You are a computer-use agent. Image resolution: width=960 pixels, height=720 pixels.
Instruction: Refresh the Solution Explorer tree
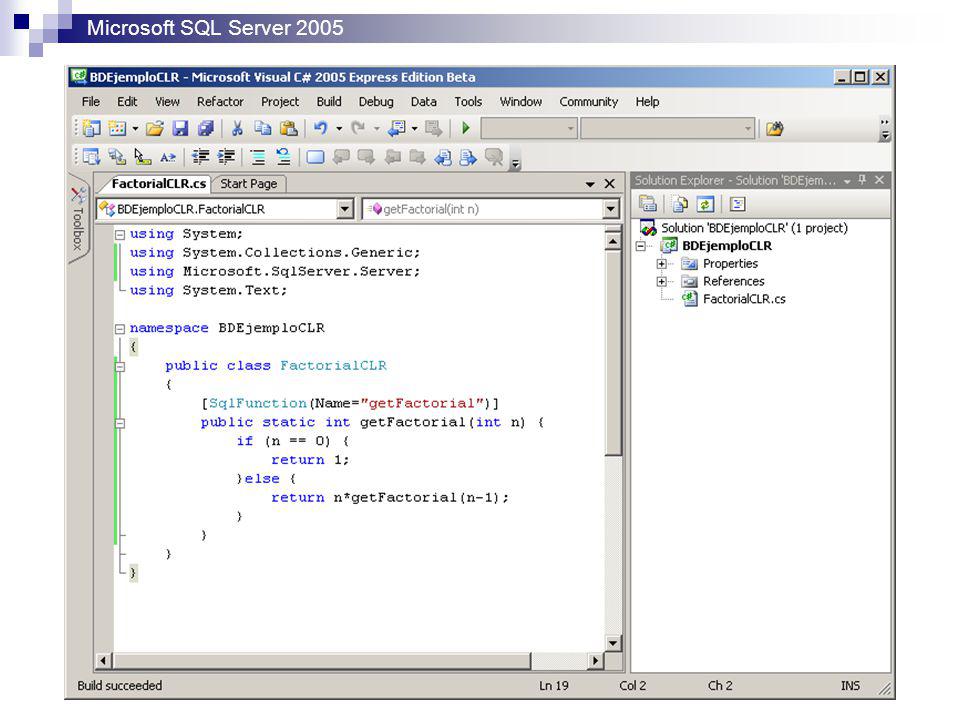click(x=705, y=203)
